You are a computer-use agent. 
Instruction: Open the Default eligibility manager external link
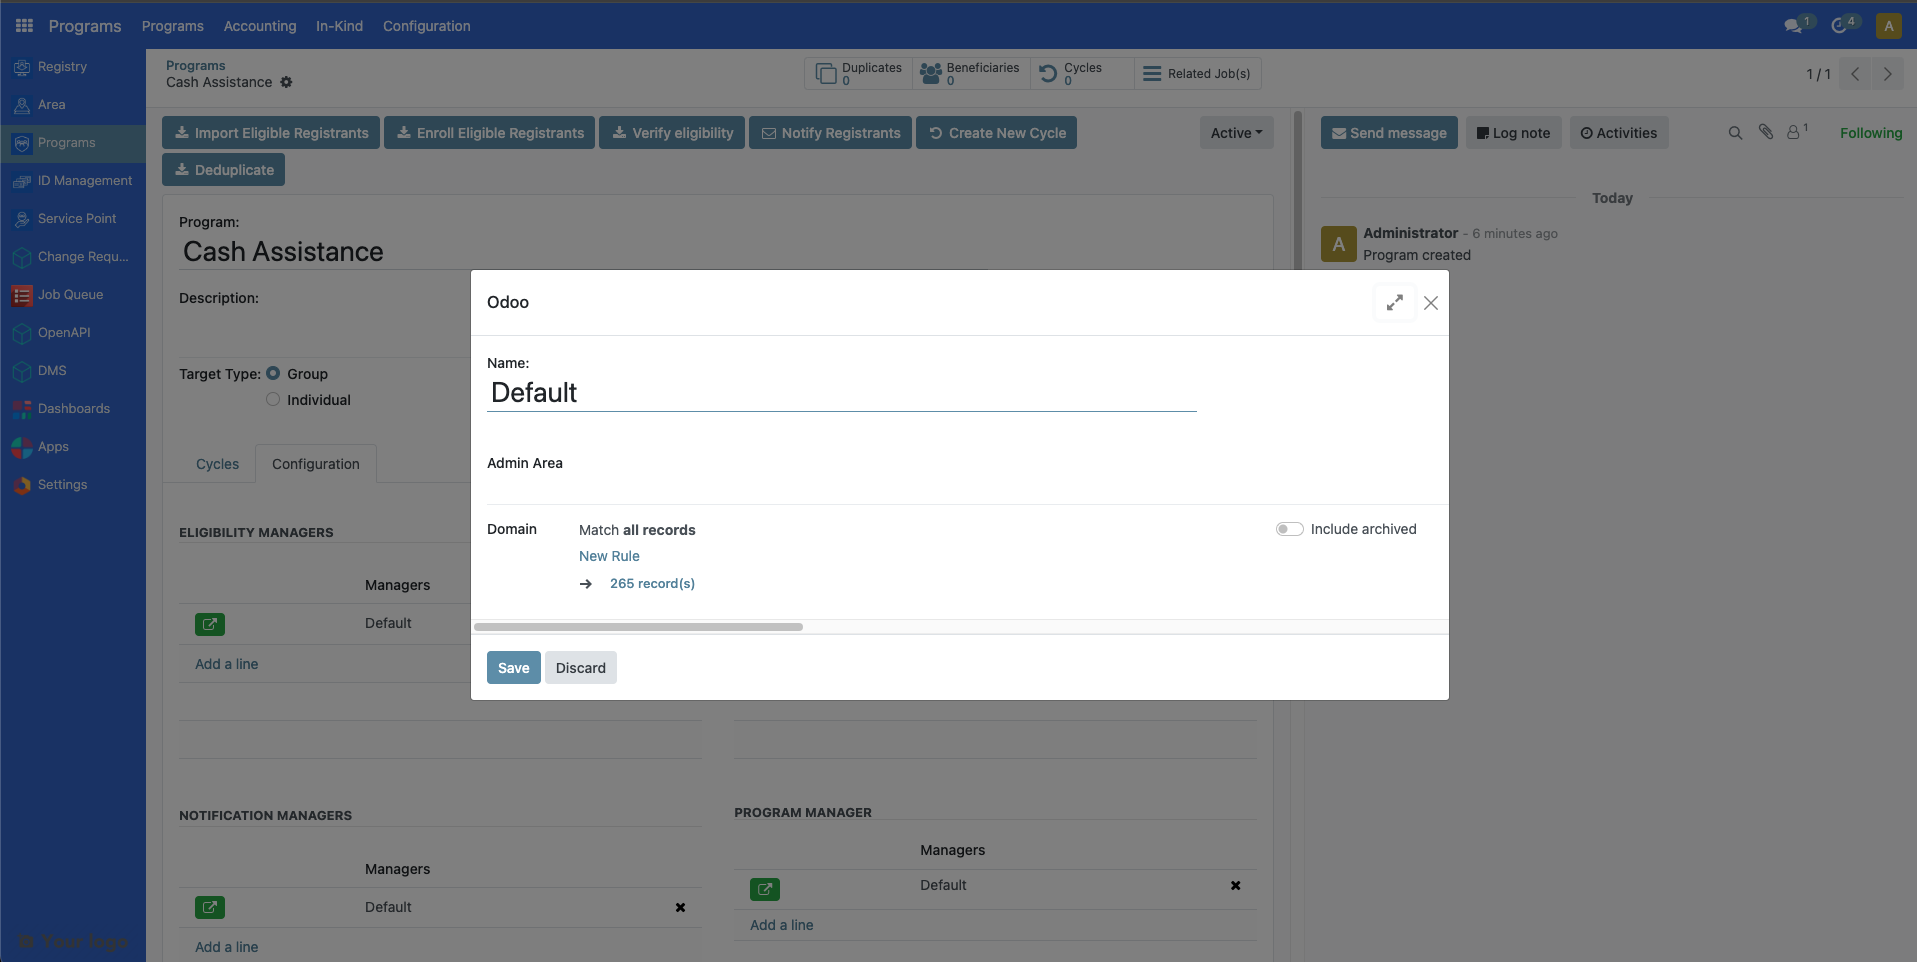(209, 624)
